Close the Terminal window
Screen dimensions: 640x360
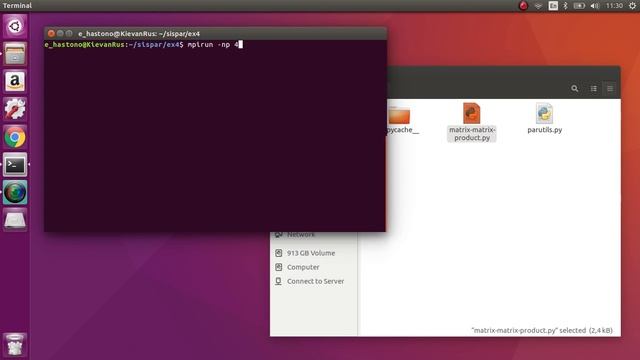(x=51, y=33)
